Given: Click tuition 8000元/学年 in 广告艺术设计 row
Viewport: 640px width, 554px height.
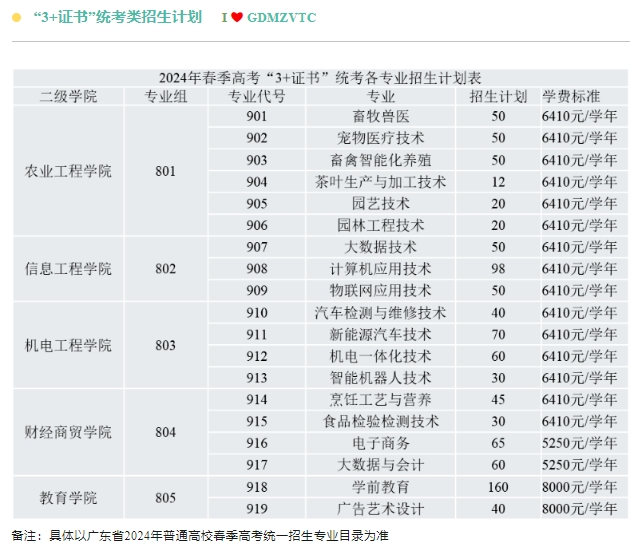Looking at the screenshot, I should click(x=579, y=509).
